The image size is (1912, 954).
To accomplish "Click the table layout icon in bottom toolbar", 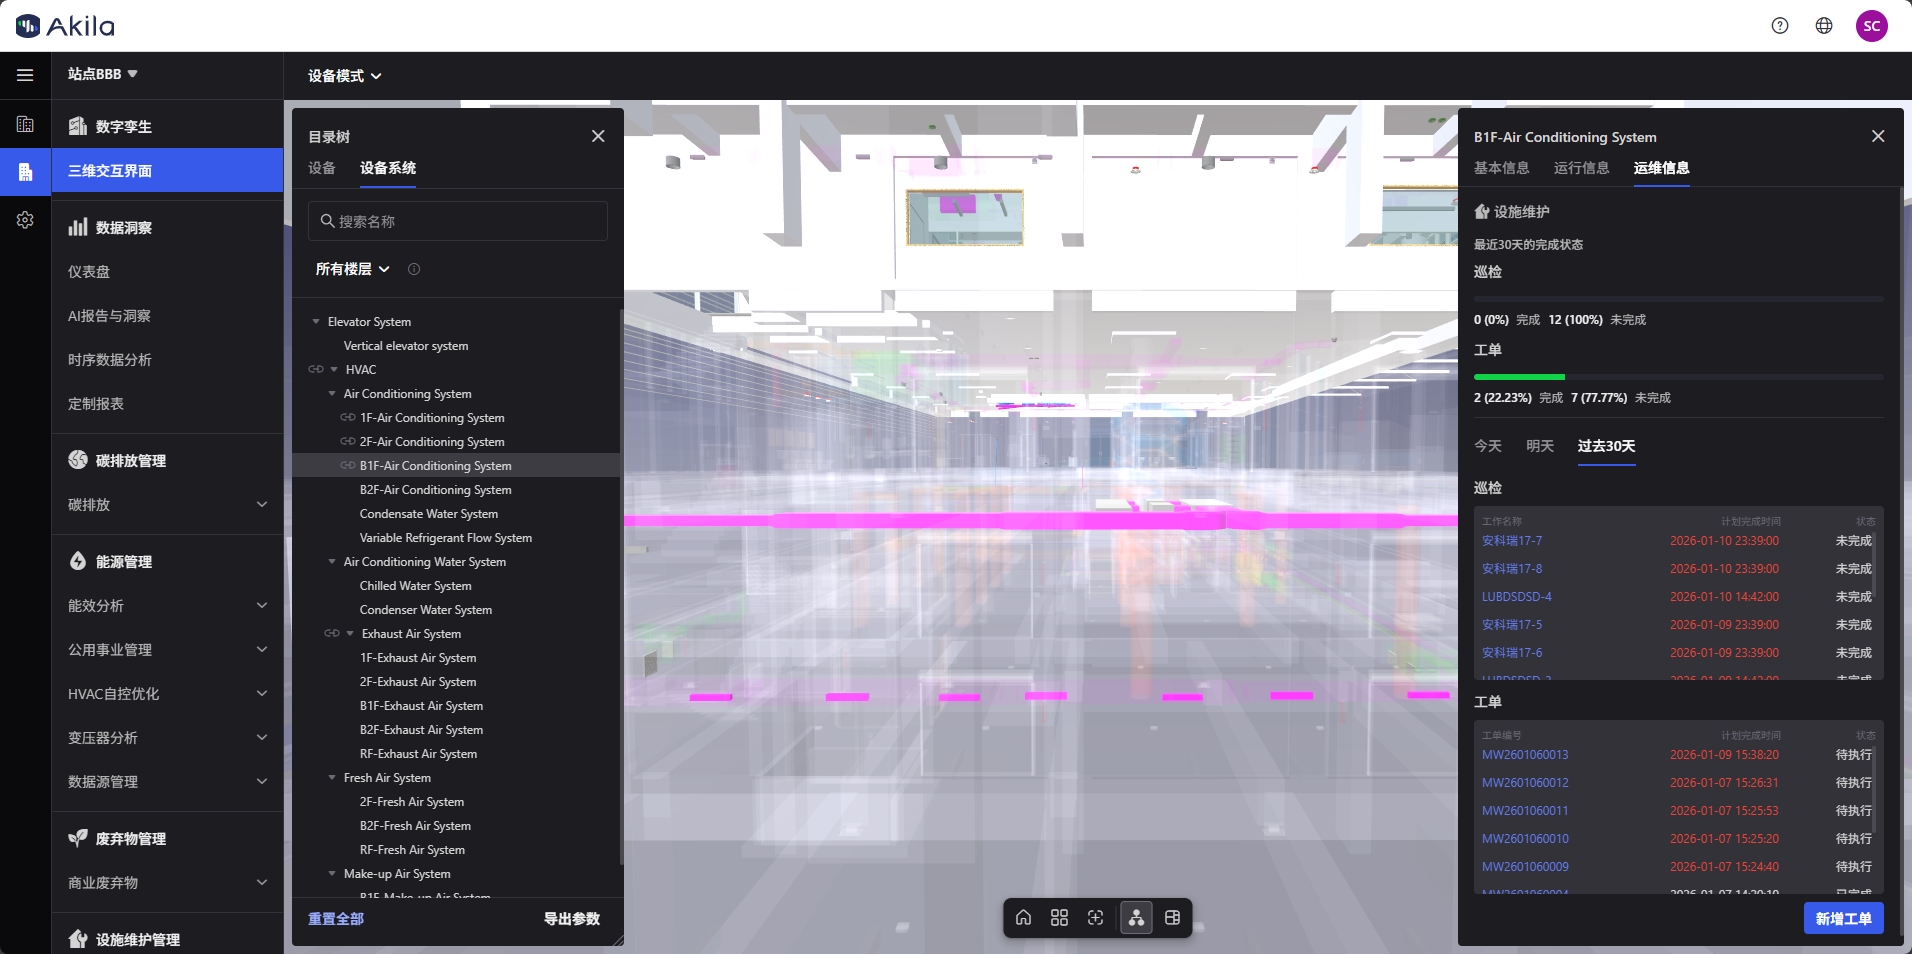I will [1173, 918].
